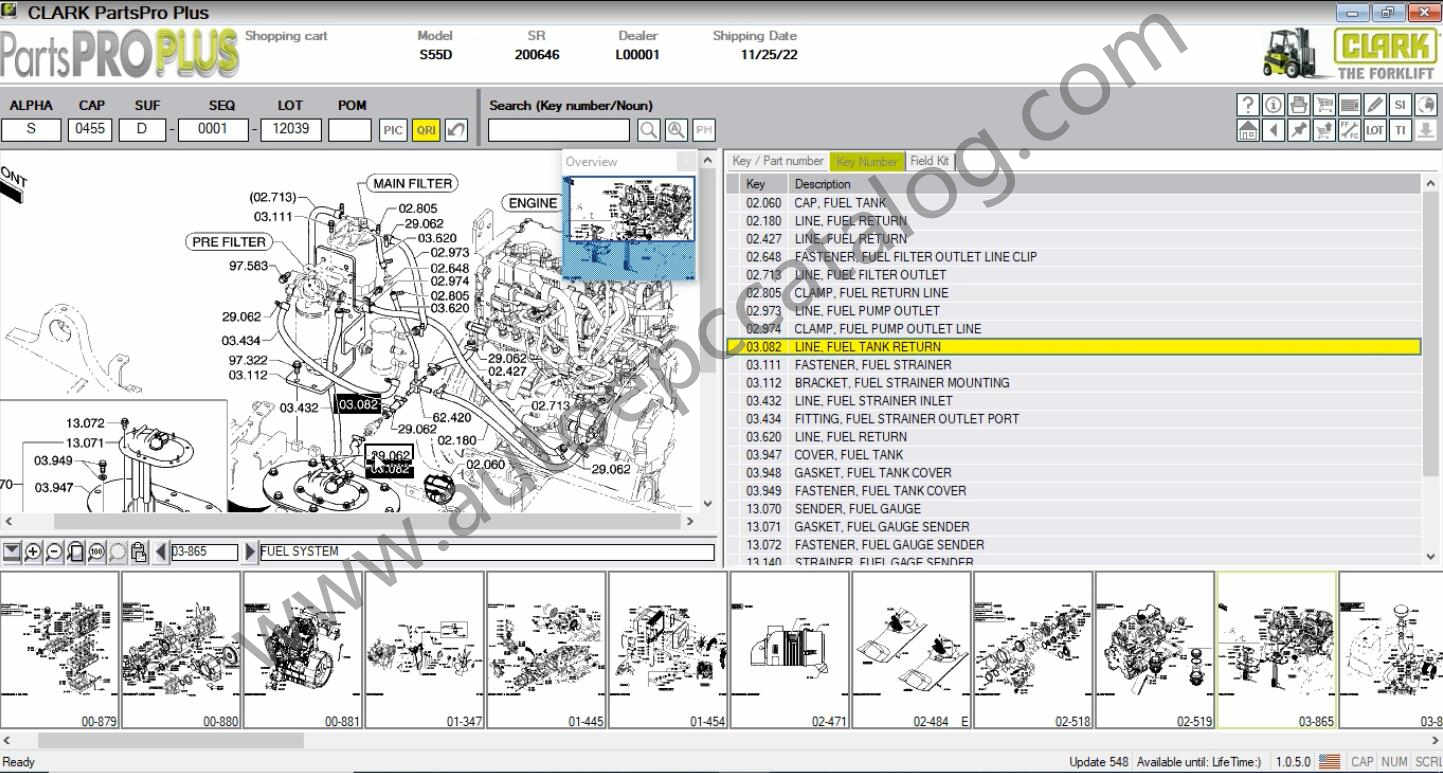1443x773 pixels.
Task: Zoom in on the diagram
Action: 33,552
